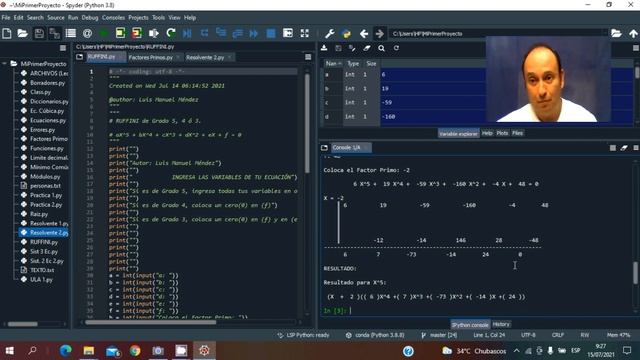Click LSP Python: ready status
This screenshot has width=640, height=360.
click(x=303, y=335)
